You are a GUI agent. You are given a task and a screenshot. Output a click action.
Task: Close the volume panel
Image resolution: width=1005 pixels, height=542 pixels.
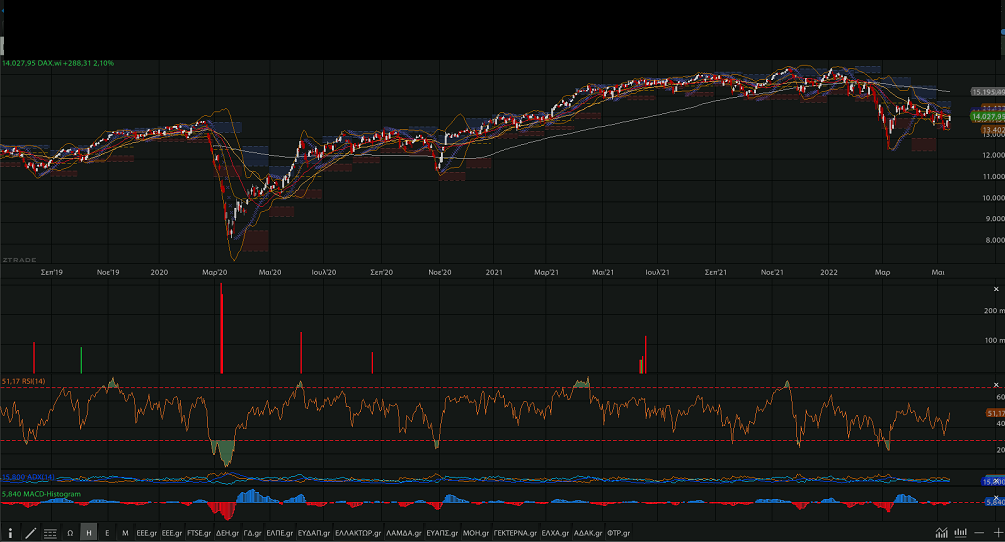(996, 289)
